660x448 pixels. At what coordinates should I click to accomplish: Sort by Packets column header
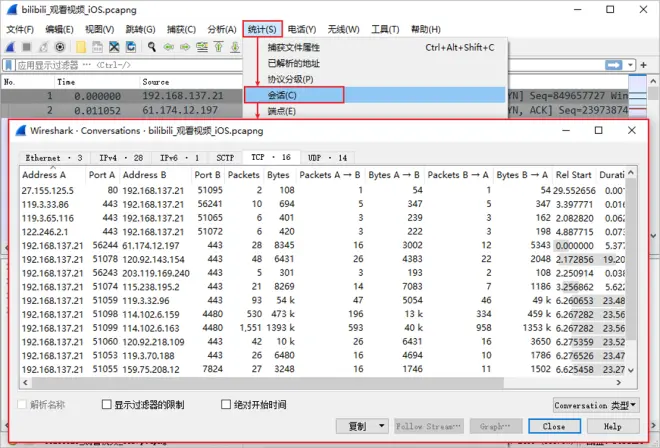[244, 175]
